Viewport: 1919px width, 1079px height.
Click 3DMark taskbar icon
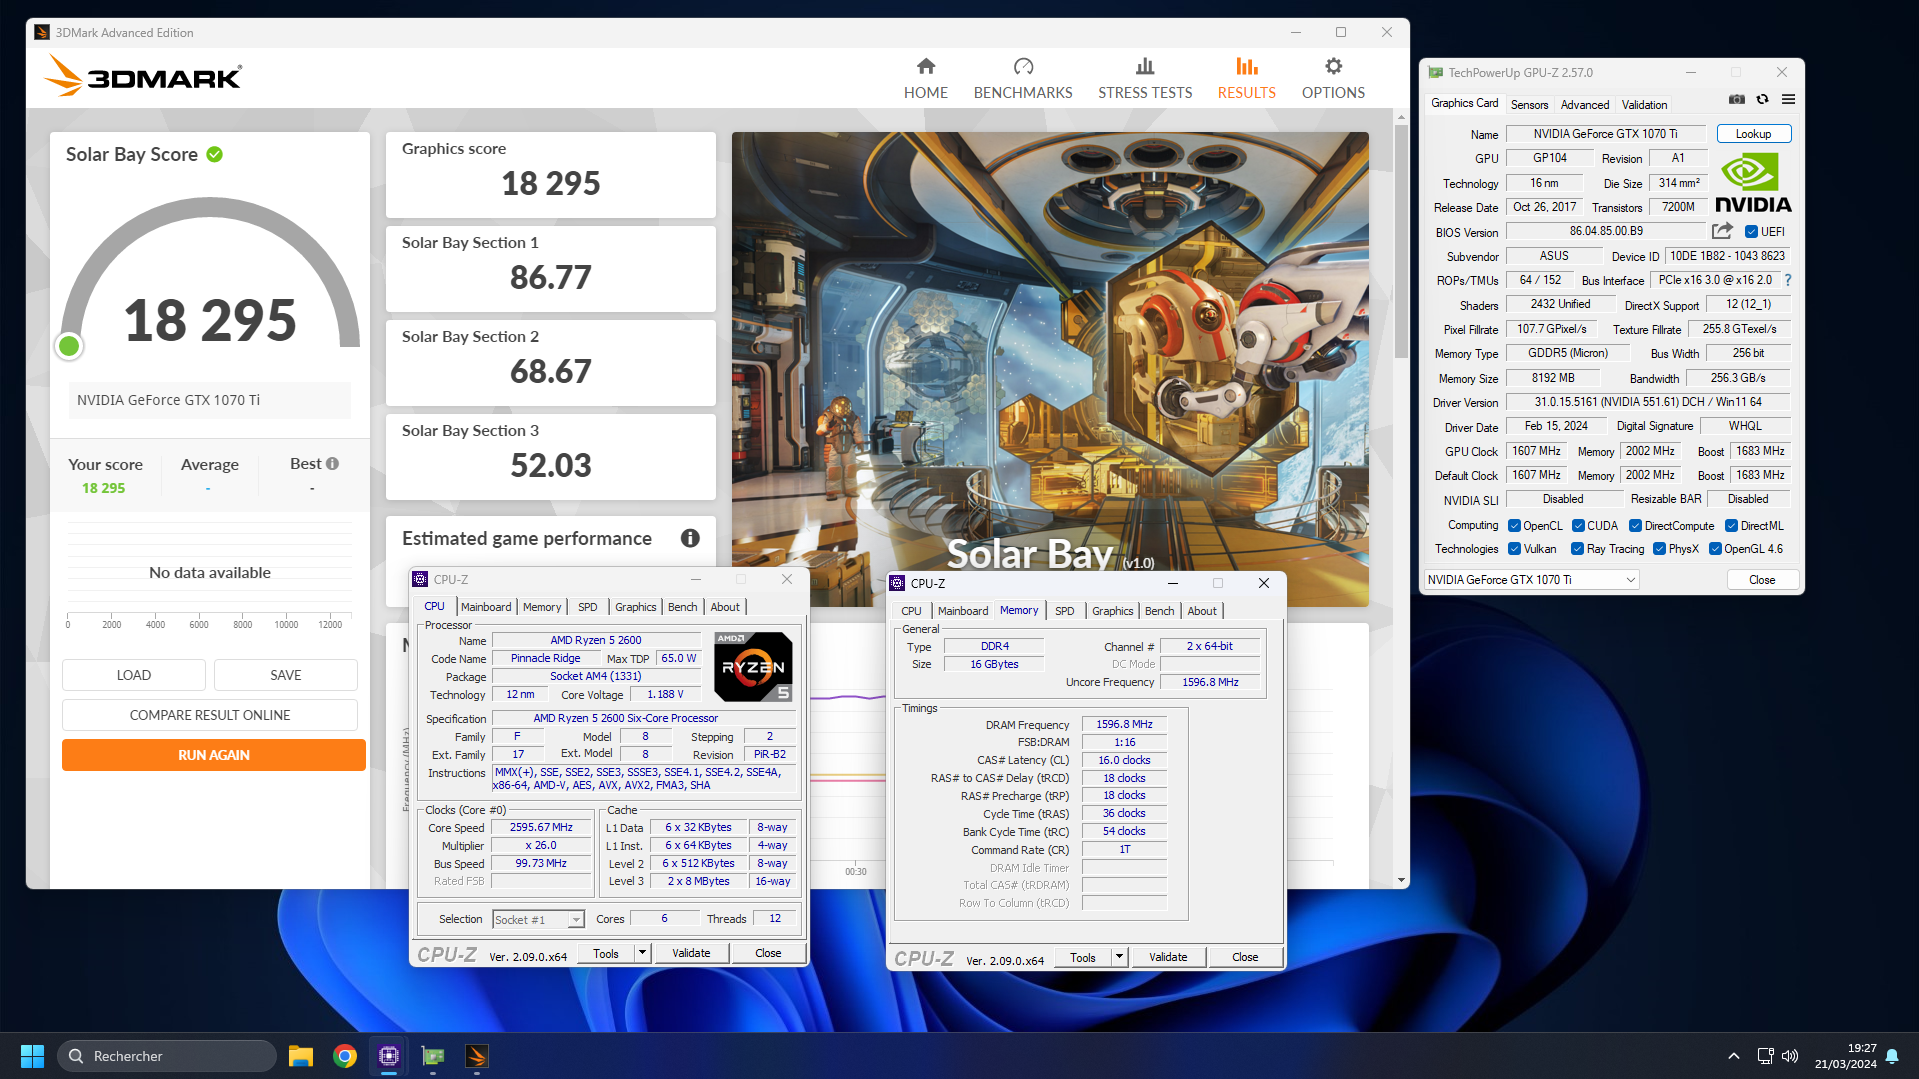point(477,1056)
